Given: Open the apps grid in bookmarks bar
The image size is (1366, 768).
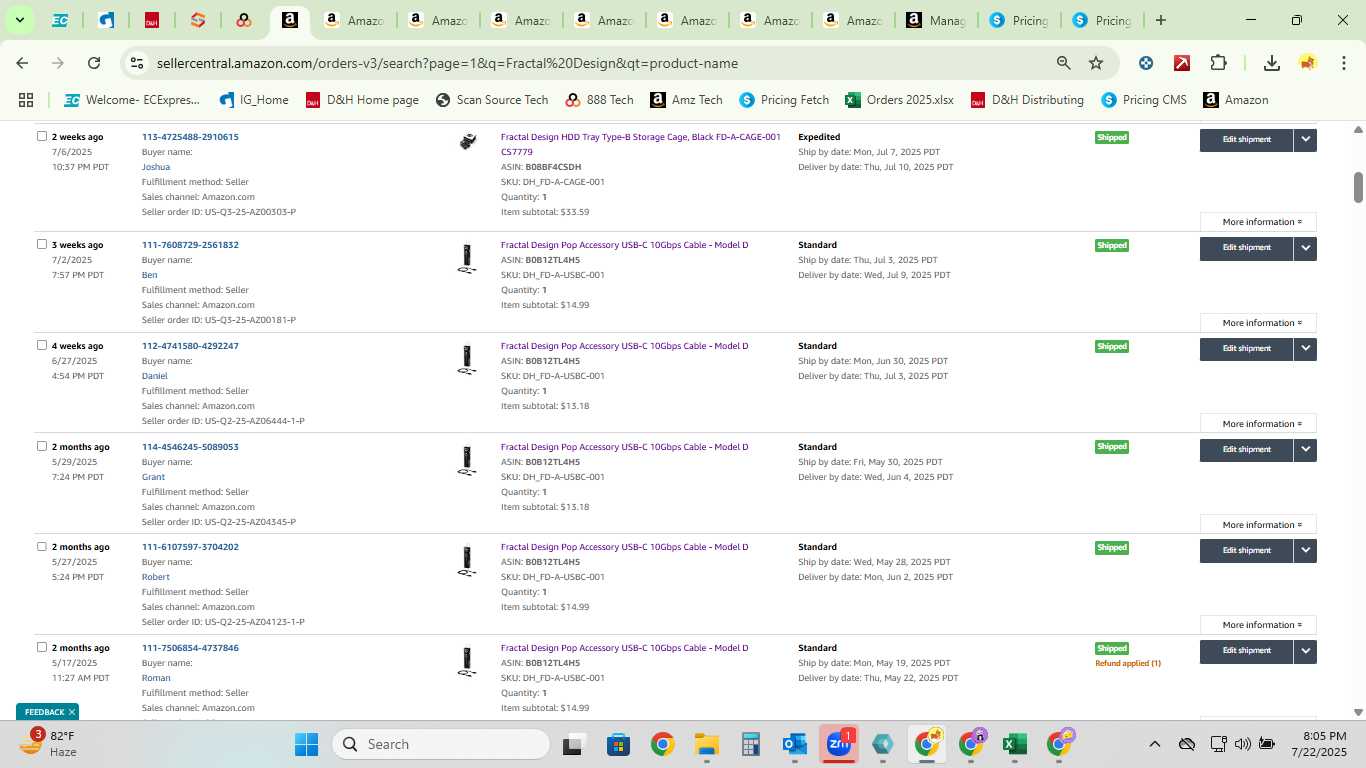Looking at the screenshot, I should [26, 100].
